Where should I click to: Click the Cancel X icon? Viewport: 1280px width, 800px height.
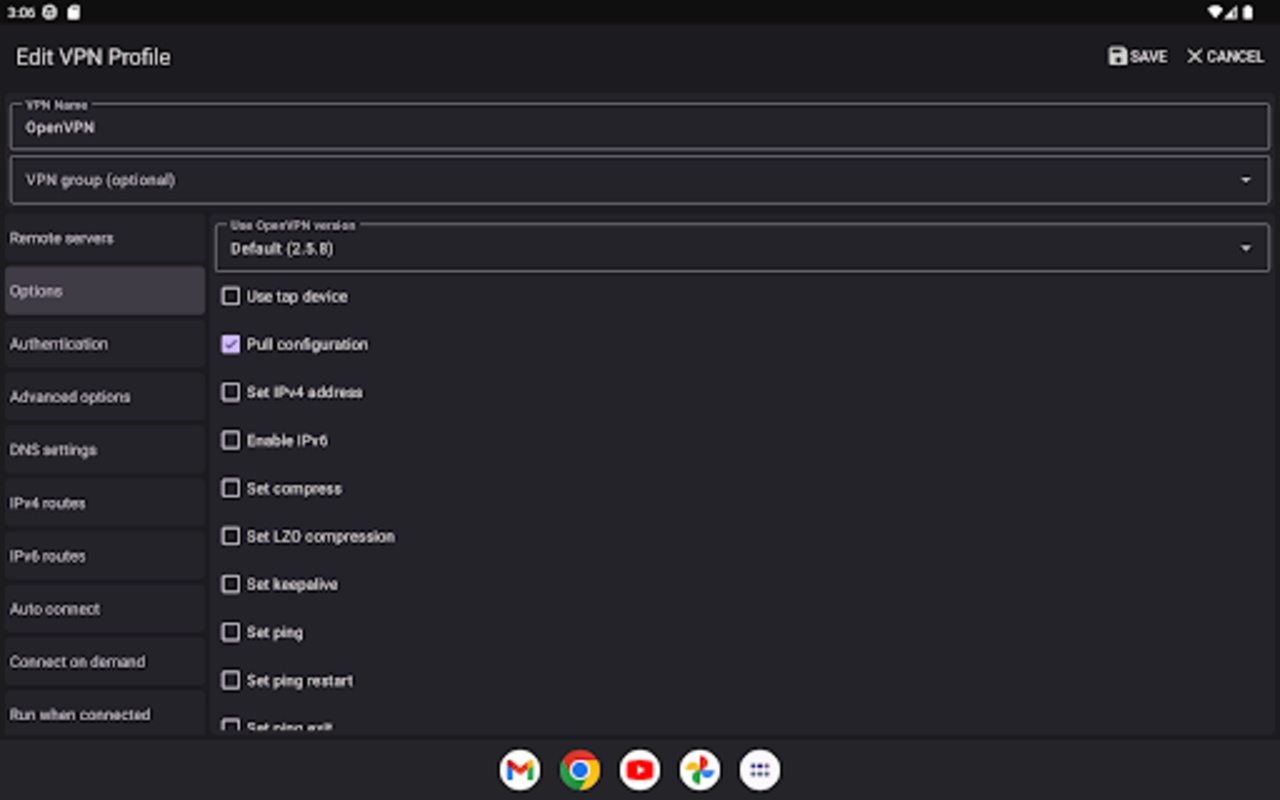1194,56
